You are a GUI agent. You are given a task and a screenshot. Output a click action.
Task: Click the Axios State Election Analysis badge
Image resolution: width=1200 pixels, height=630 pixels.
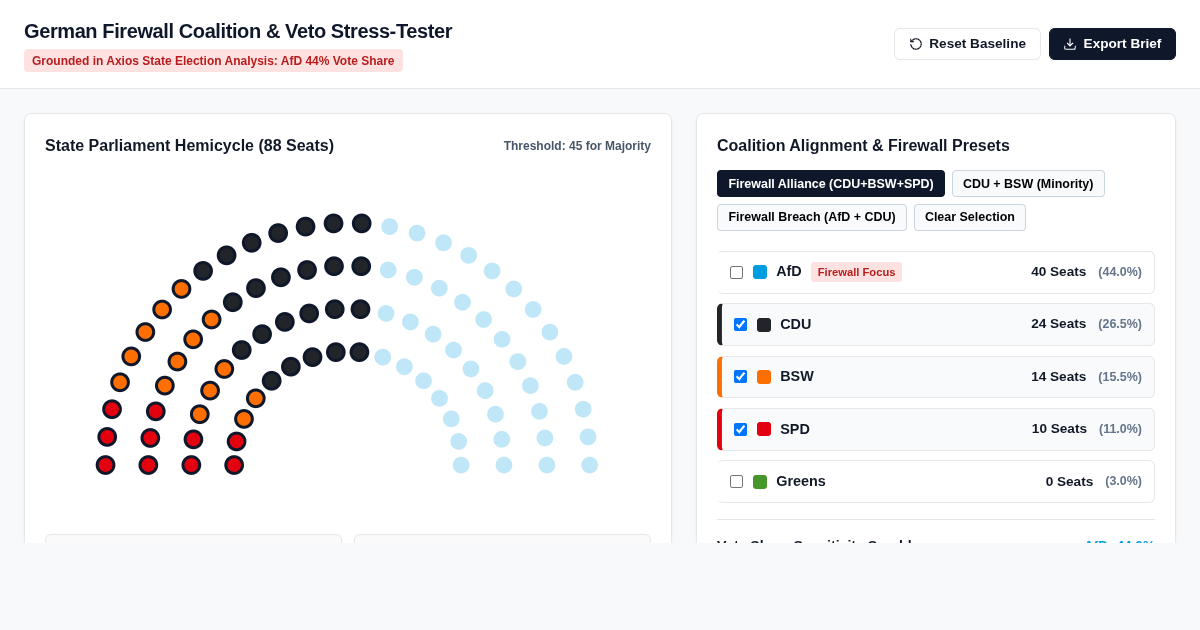[x=213, y=61]
